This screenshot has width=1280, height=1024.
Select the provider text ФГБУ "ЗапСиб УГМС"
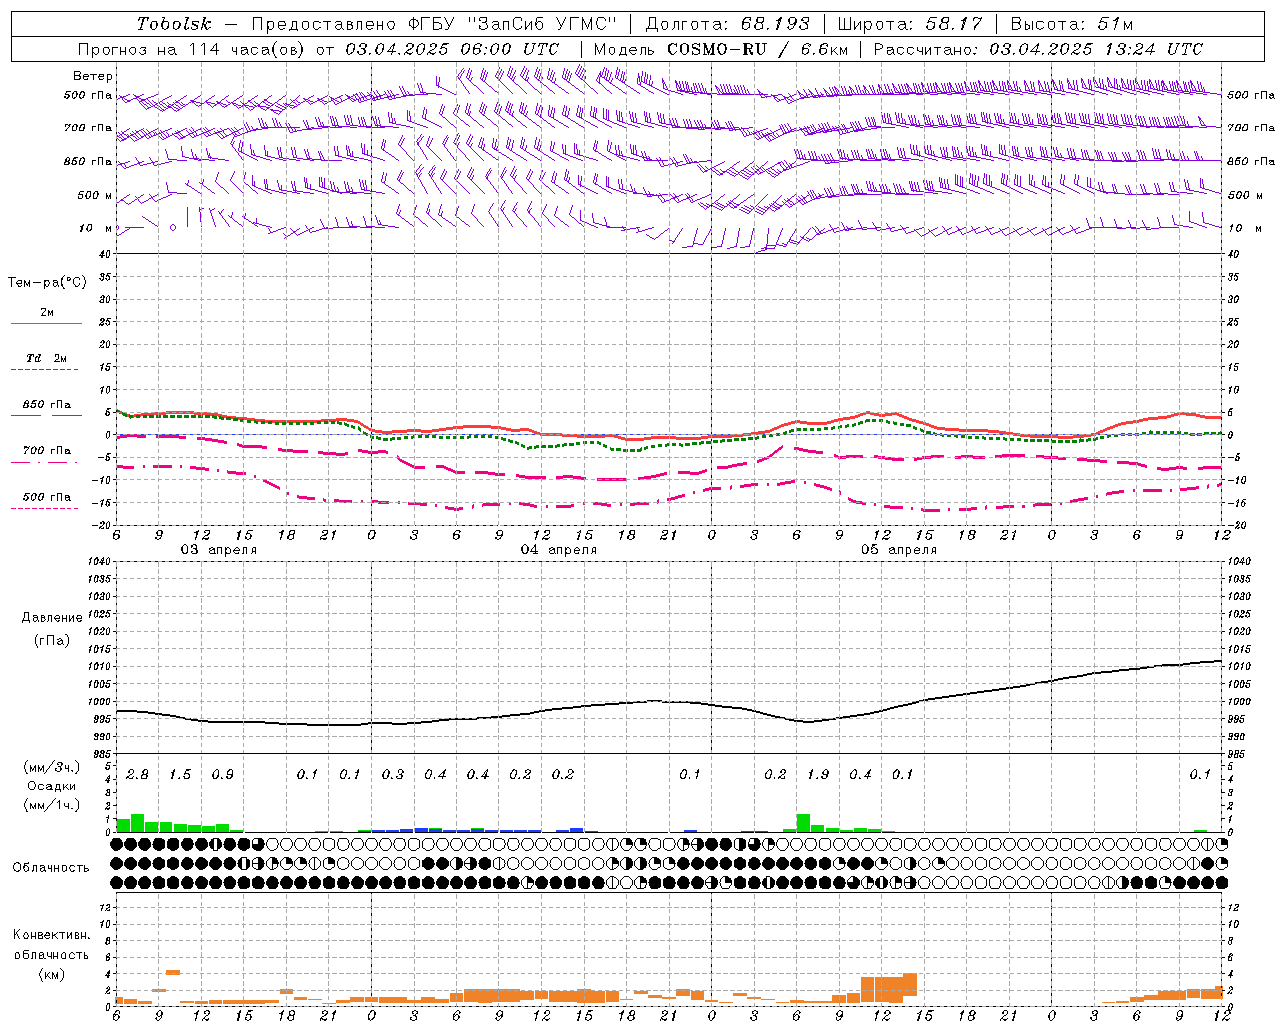pyautogui.click(x=513, y=24)
